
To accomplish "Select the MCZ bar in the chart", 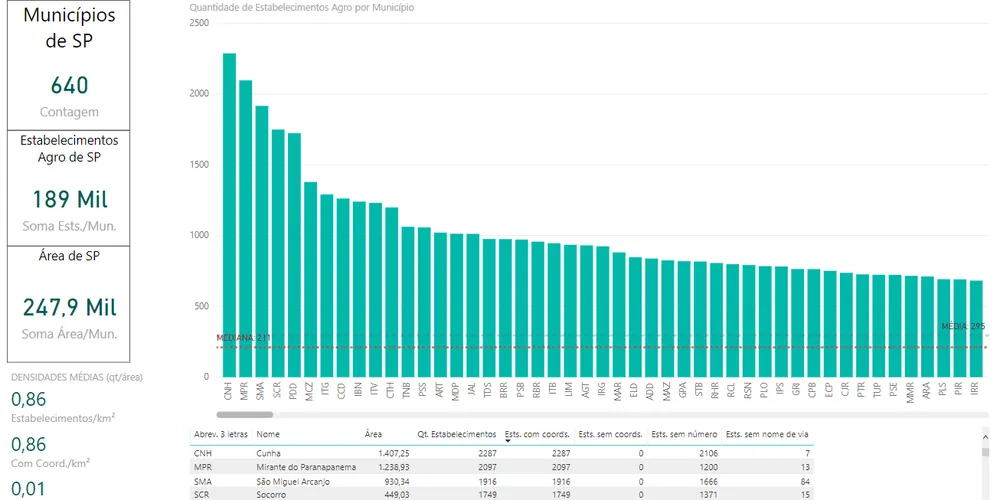I will pyautogui.click(x=311, y=279).
